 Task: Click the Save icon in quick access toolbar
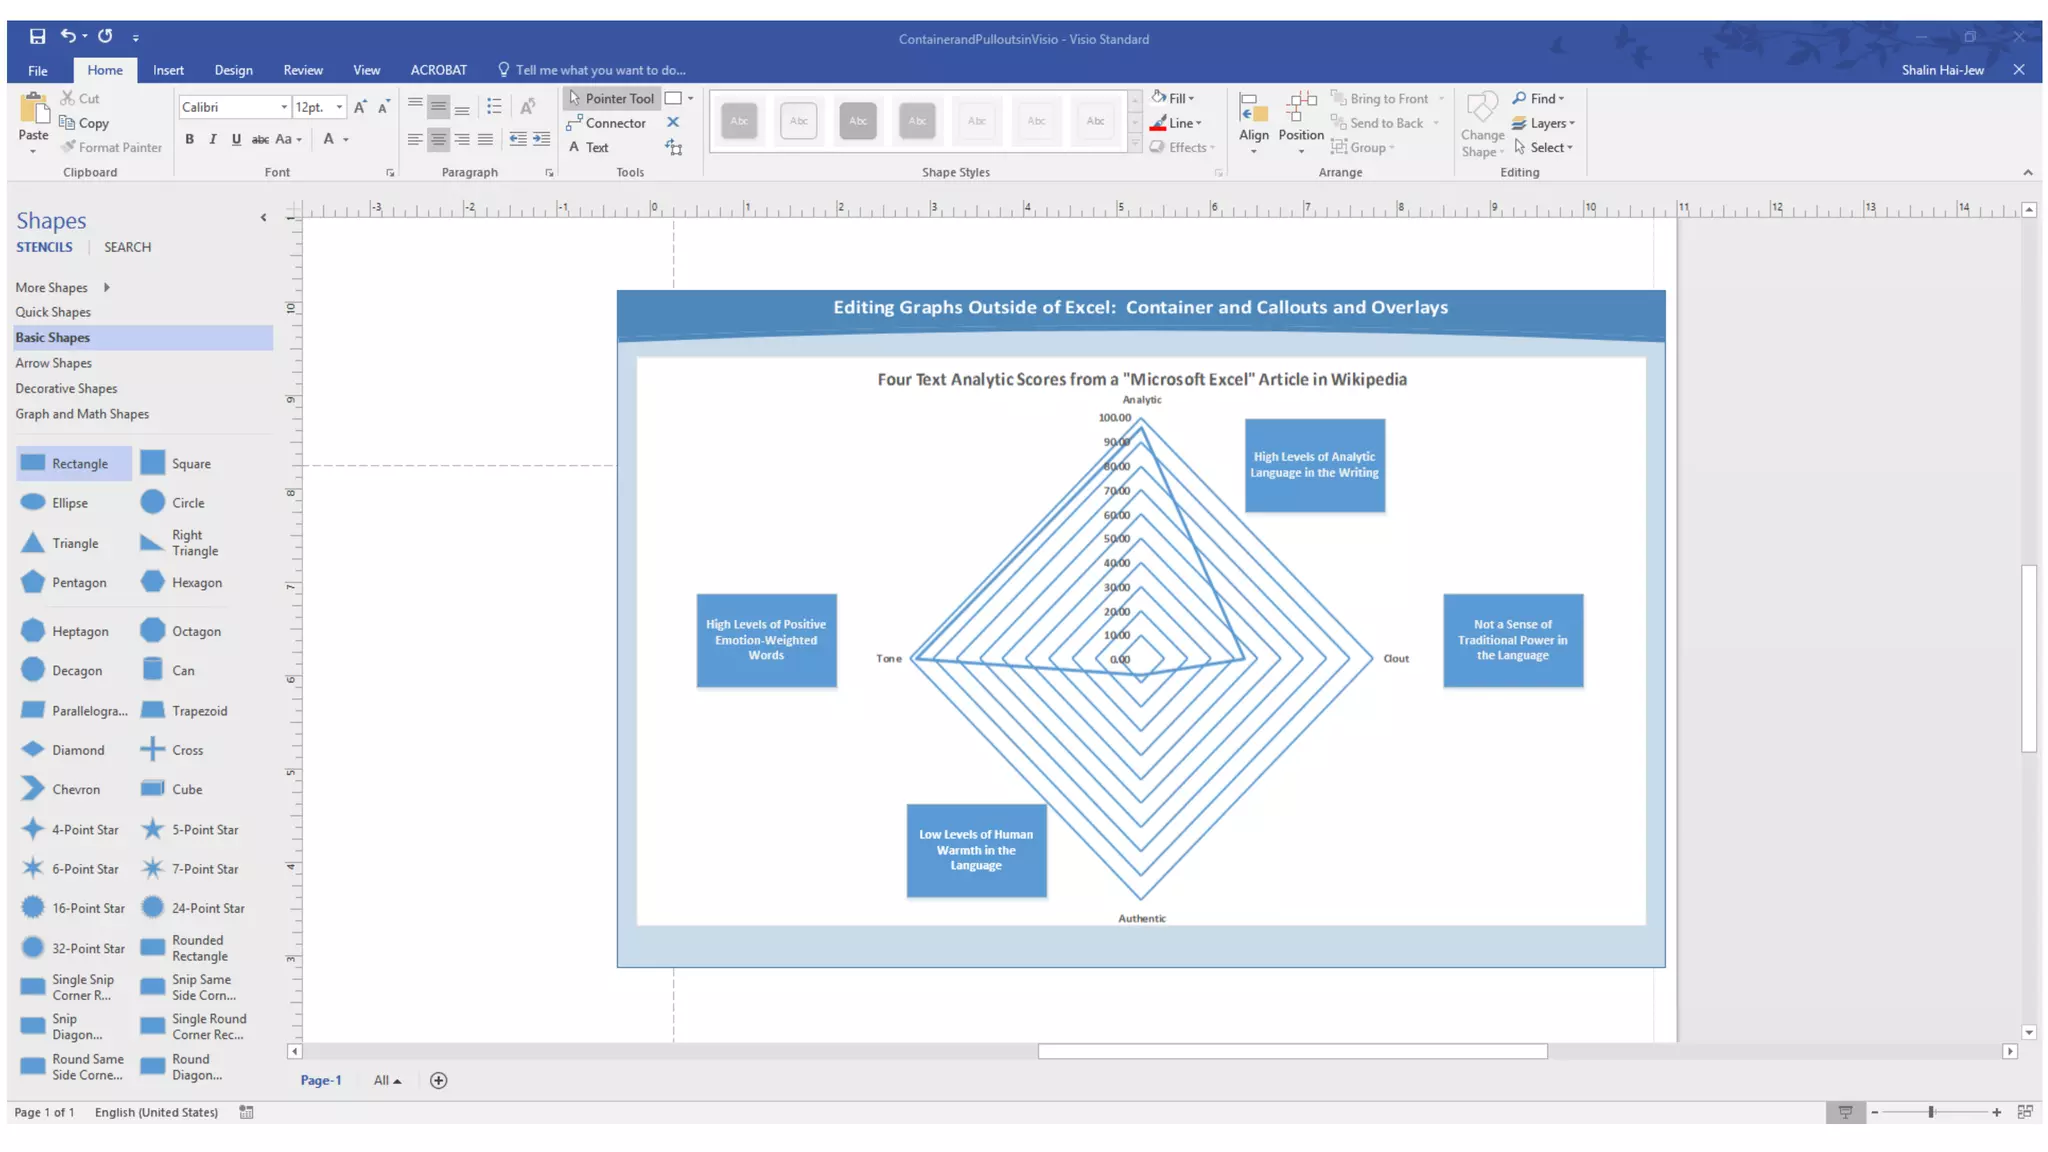pos(37,36)
